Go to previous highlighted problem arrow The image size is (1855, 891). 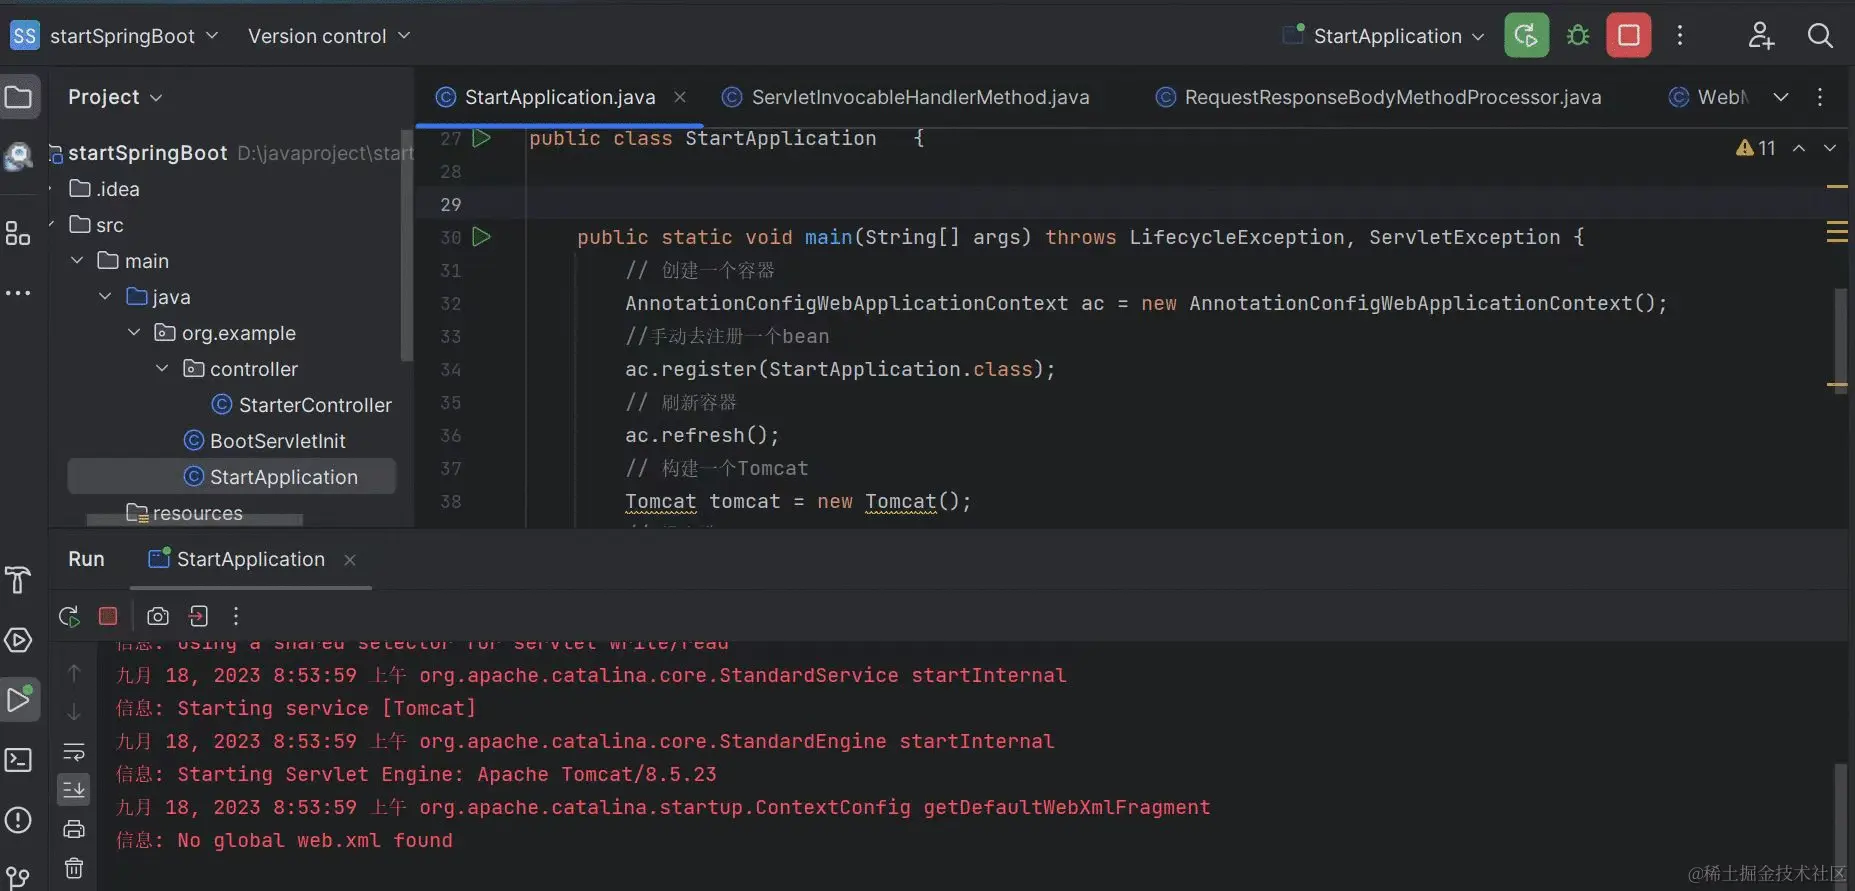coord(1799,148)
